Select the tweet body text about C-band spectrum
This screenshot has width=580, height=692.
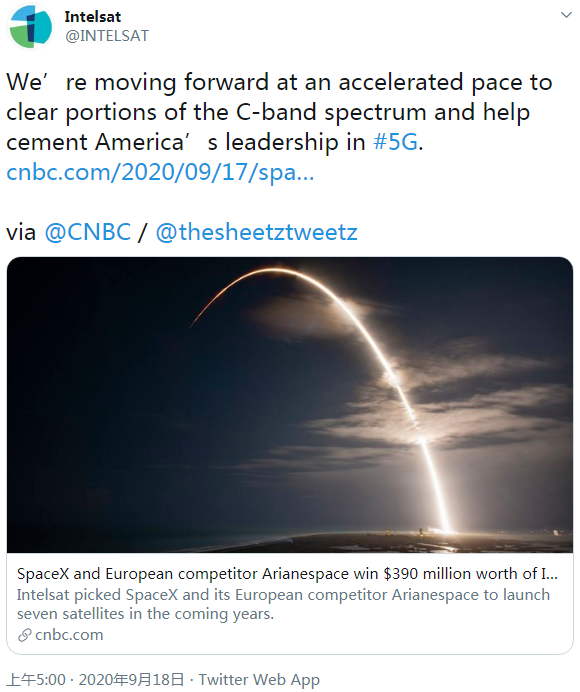pyautogui.click(x=279, y=112)
